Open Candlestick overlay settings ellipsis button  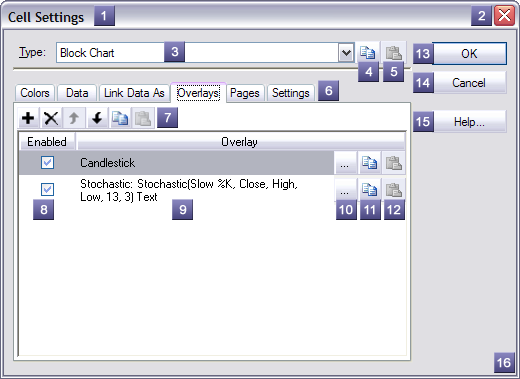click(x=345, y=163)
